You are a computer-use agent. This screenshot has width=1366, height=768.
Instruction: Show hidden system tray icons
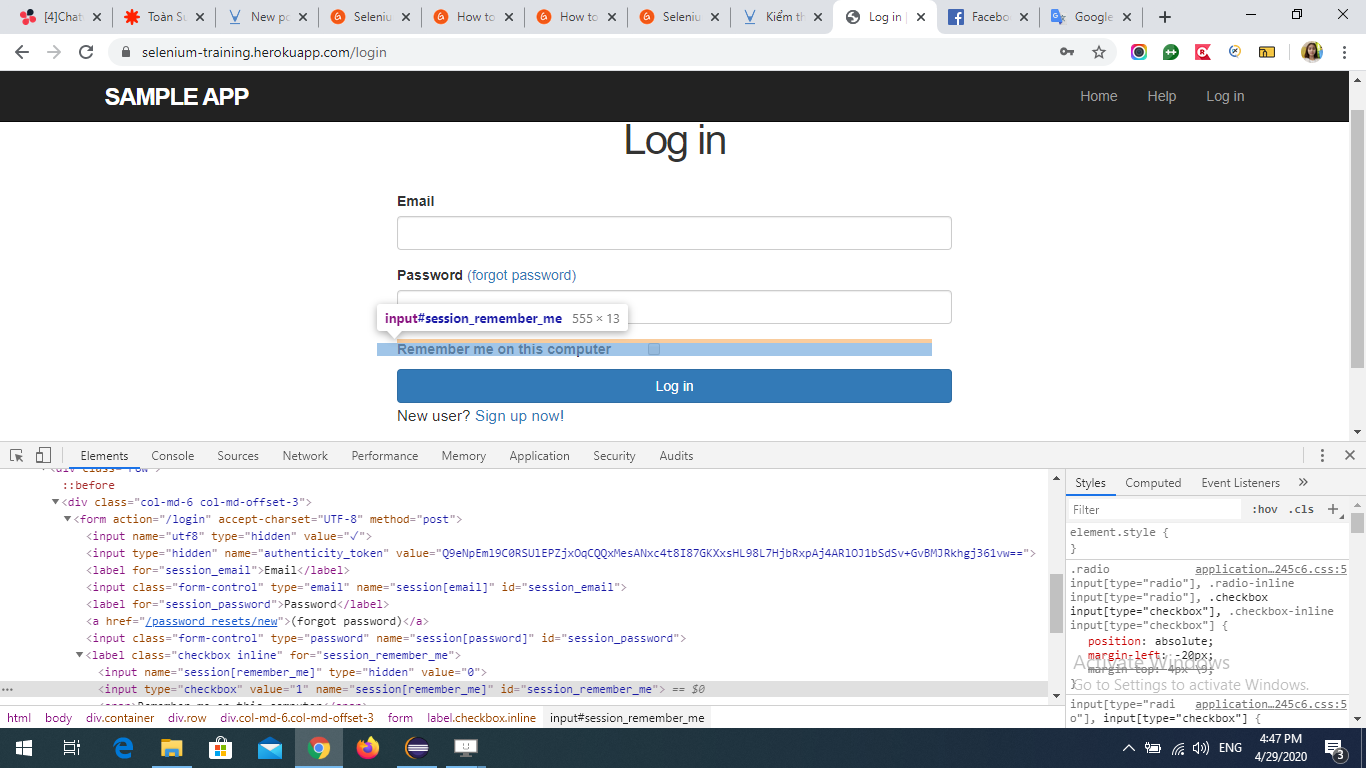coord(1129,748)
